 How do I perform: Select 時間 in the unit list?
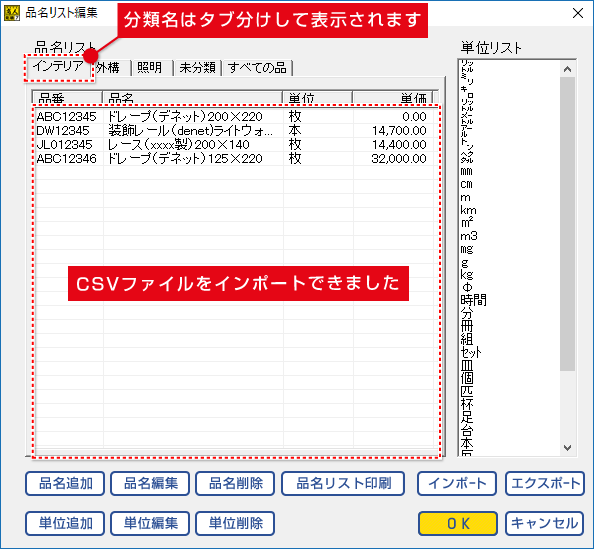(x=473, y=300)
